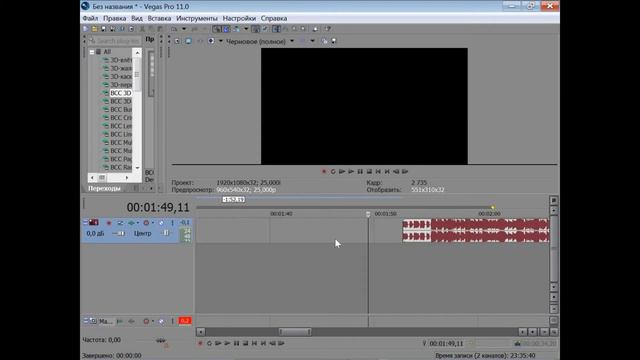Toggle Enable Snapping in main toolbar
The width and height of the screenshot is (640, 360).
[x=217, y=29]
